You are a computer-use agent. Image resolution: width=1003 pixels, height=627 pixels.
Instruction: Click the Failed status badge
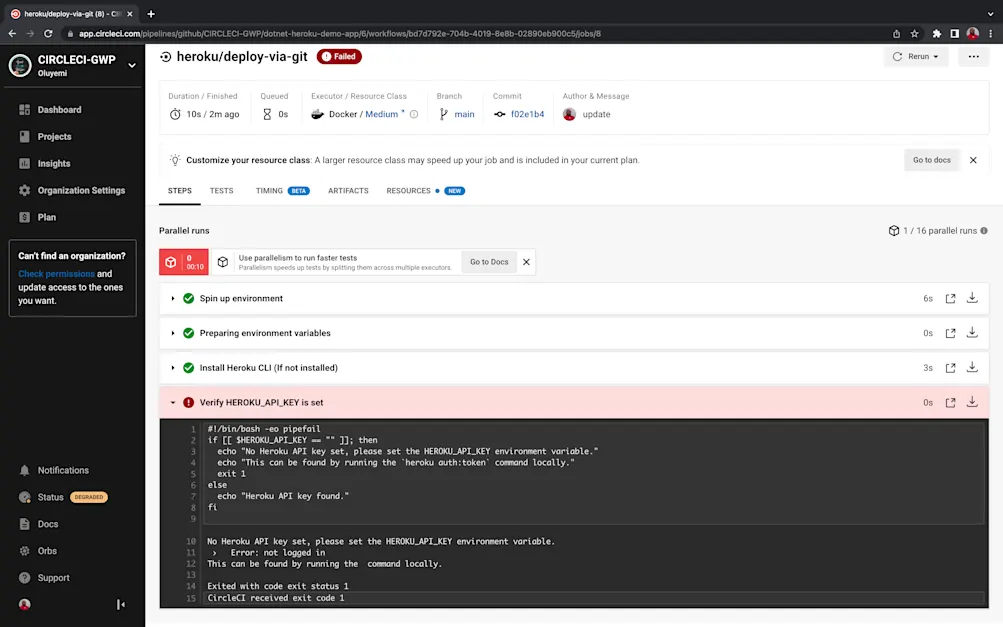[339, 56]
